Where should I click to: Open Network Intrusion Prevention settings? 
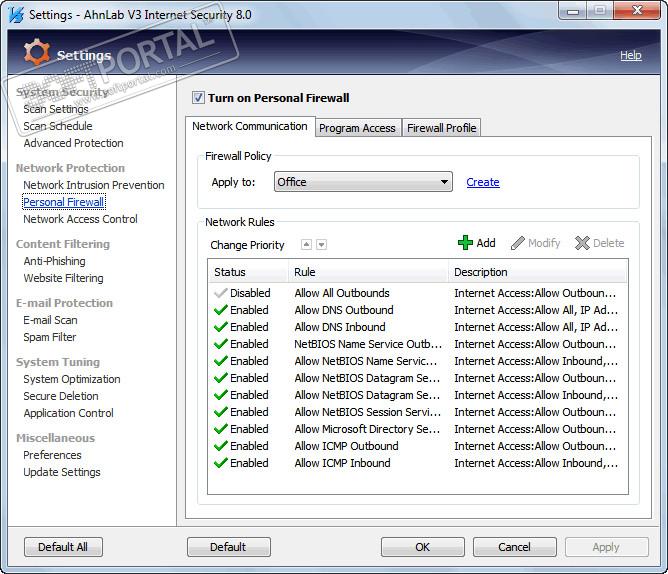[94, 185]
